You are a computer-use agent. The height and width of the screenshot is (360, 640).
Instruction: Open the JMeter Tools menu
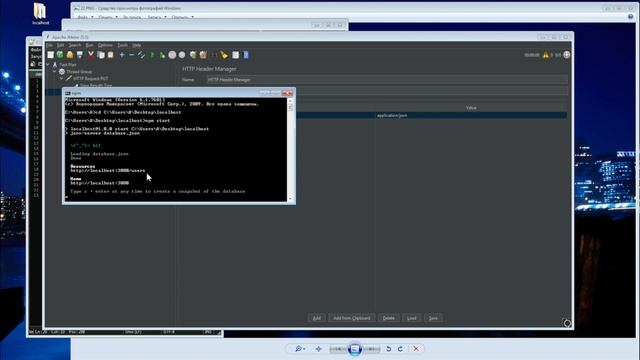(x=122, y=45)
